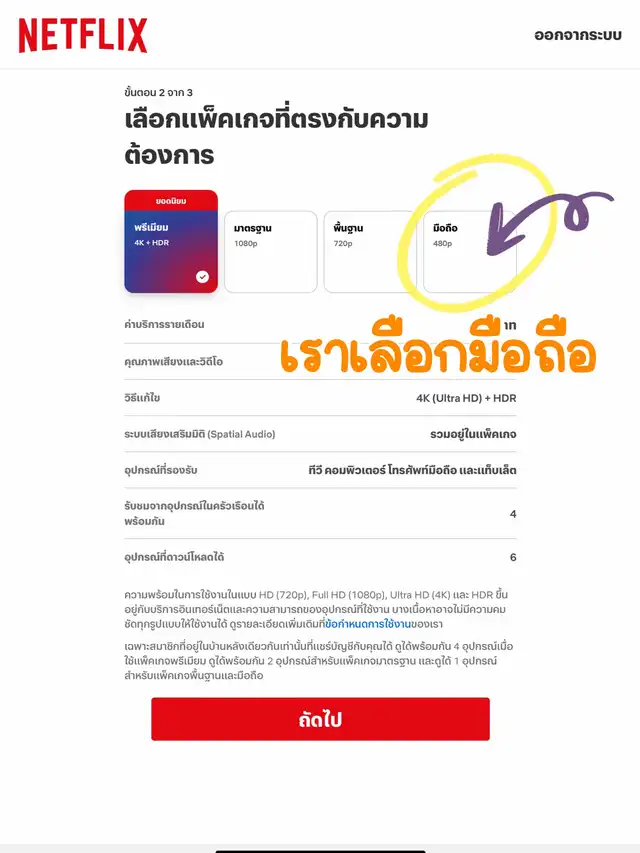Click the red ถัดไป button
Viewport: 640px width, 853px height.
321,719
